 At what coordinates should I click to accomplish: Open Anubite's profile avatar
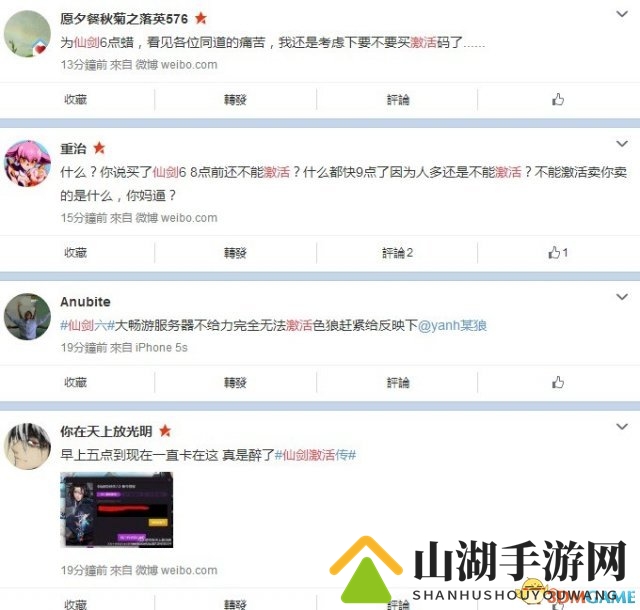coord(27,316)
